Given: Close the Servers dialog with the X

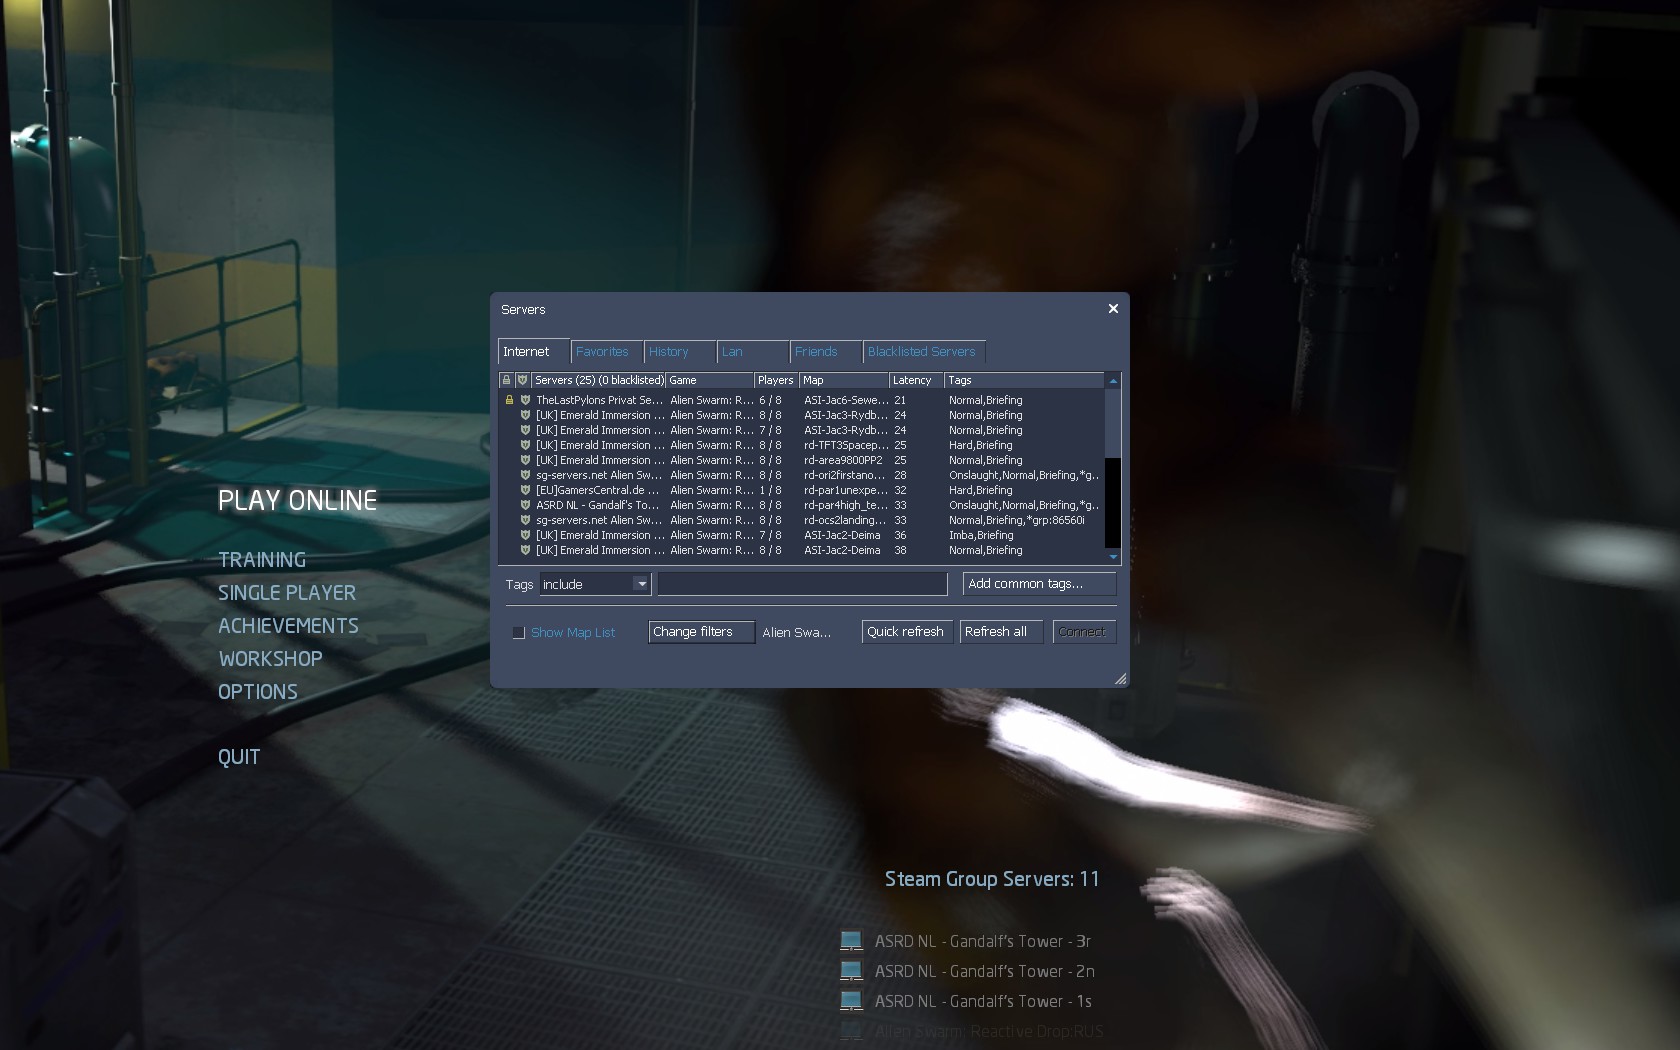Looking at the screenshot, I should (x=1113, y=309).
